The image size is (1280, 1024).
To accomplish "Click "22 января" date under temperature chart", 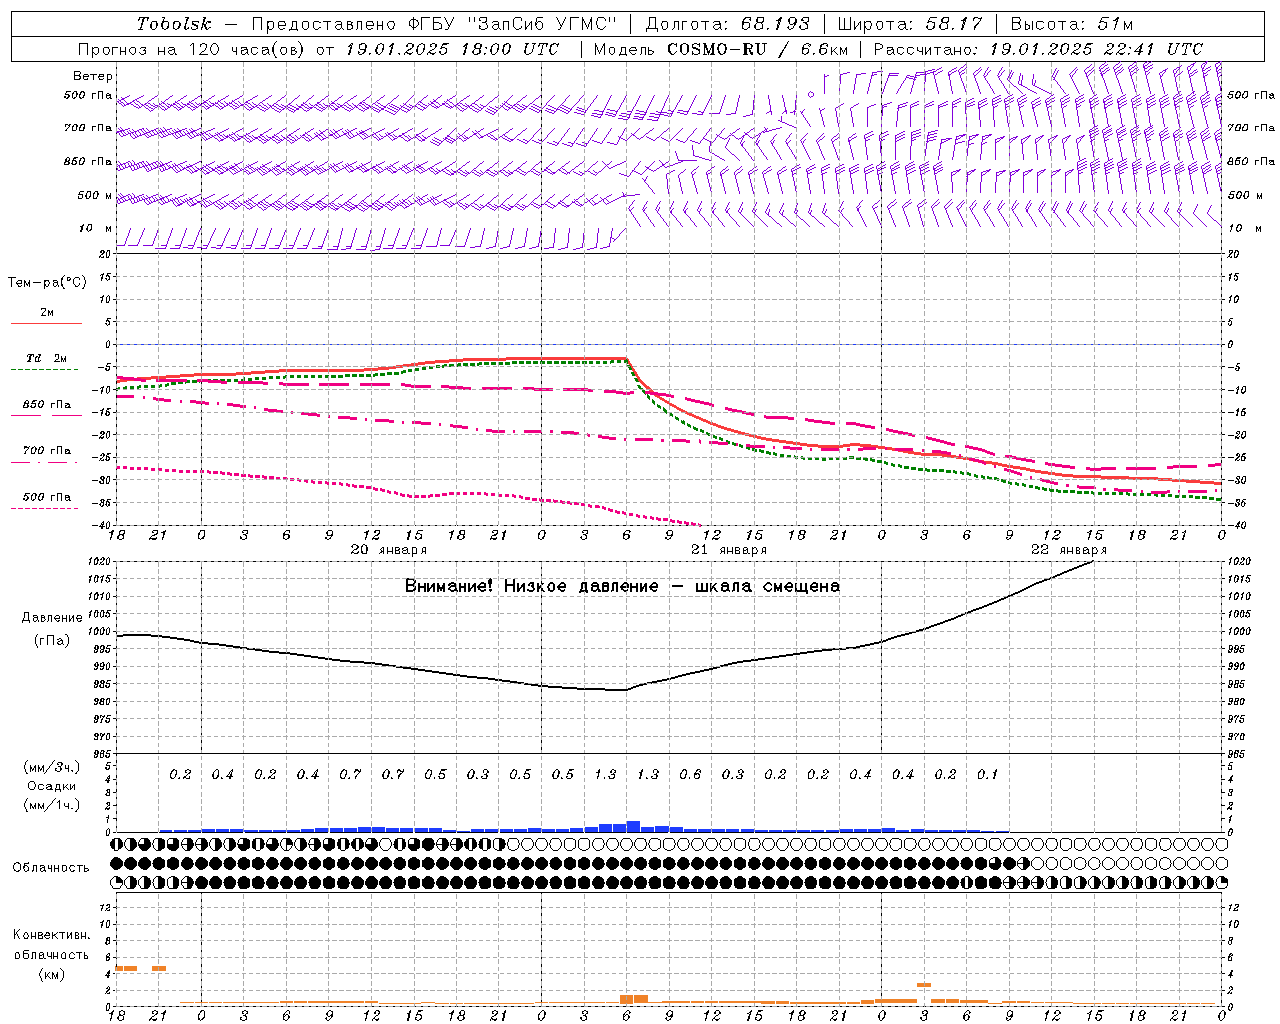I will pyautogui.click(x=1069, y=550).
